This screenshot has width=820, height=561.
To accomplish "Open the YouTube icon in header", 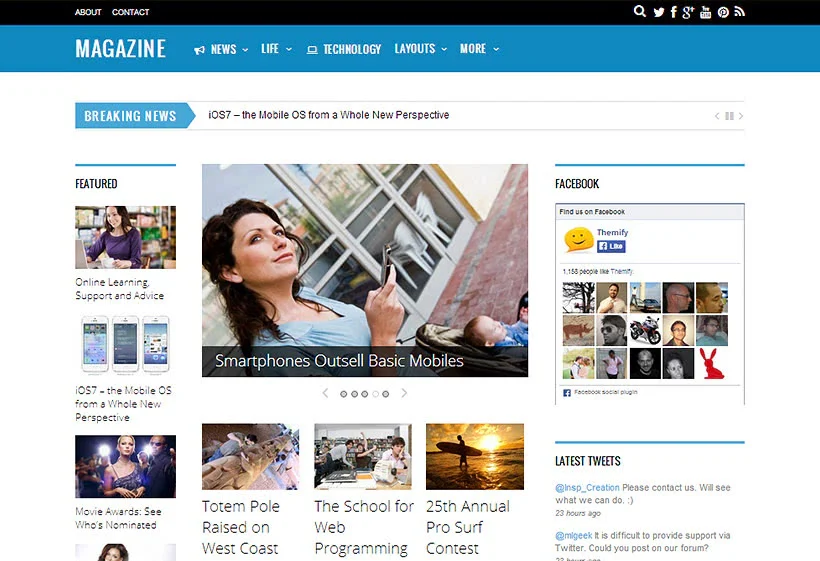I will 705,12.
